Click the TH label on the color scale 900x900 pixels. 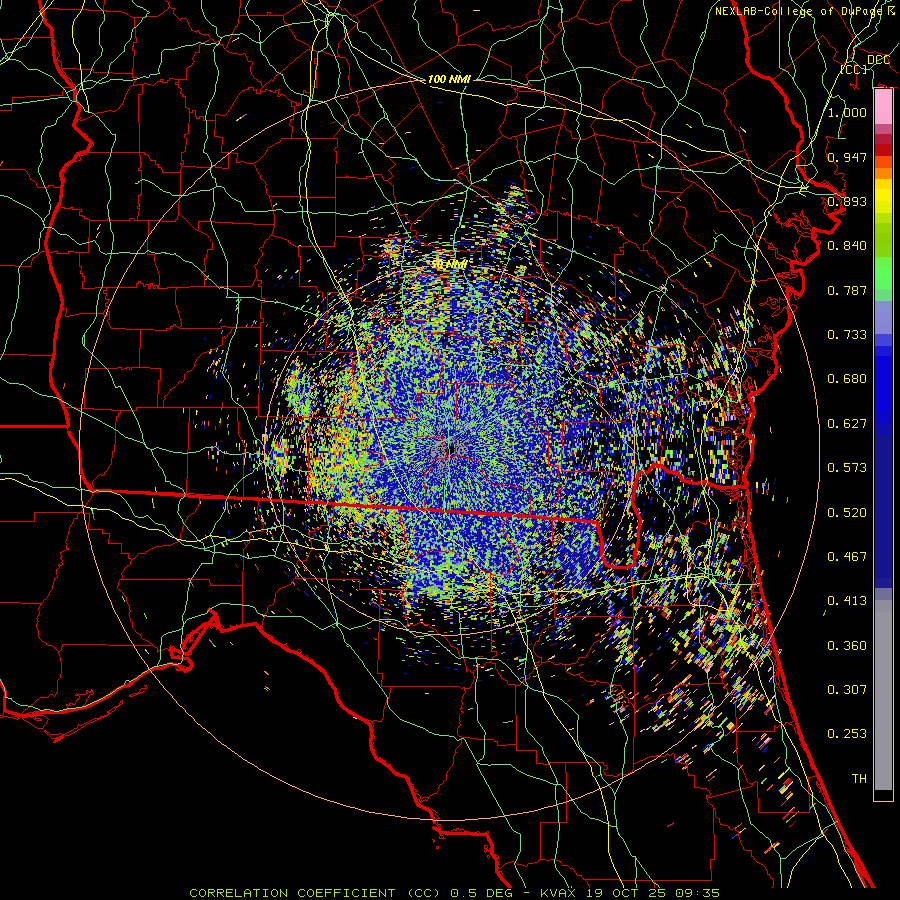(859, 779)
